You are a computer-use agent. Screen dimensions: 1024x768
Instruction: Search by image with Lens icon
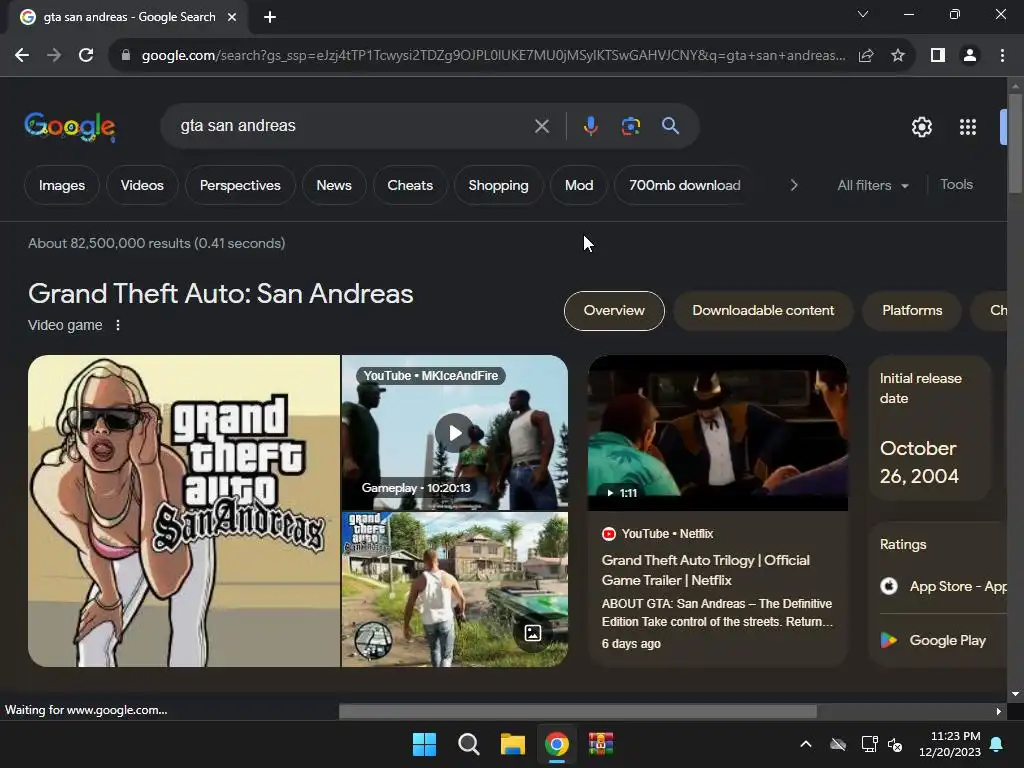coord(630,125)
